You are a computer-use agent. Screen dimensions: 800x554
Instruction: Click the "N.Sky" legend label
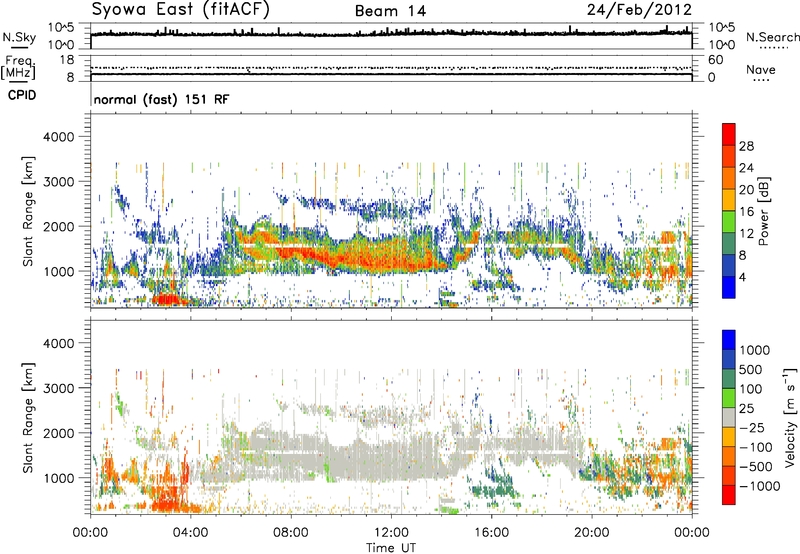point(19,37)
